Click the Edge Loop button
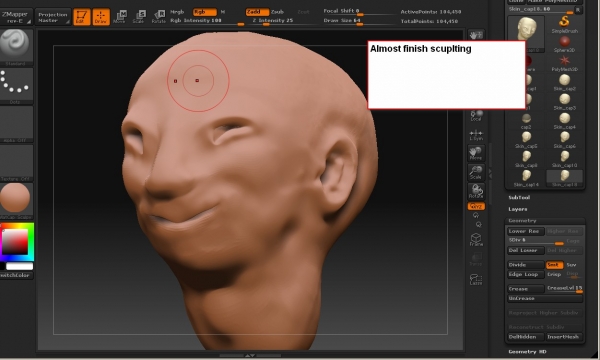 [525, 274]
